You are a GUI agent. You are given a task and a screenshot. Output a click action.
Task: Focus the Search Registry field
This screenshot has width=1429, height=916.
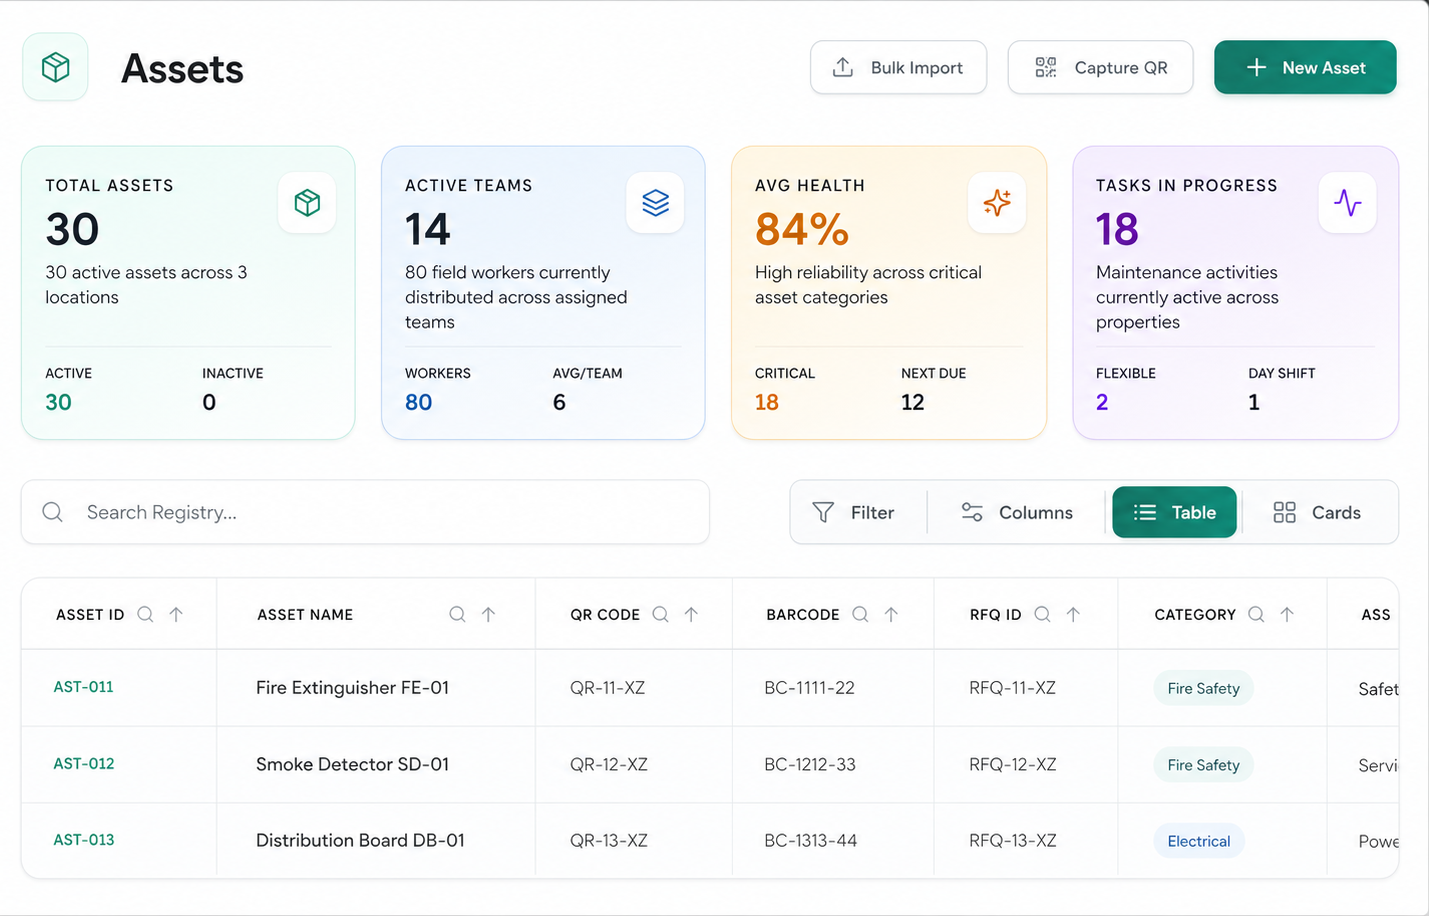[365, 512]
